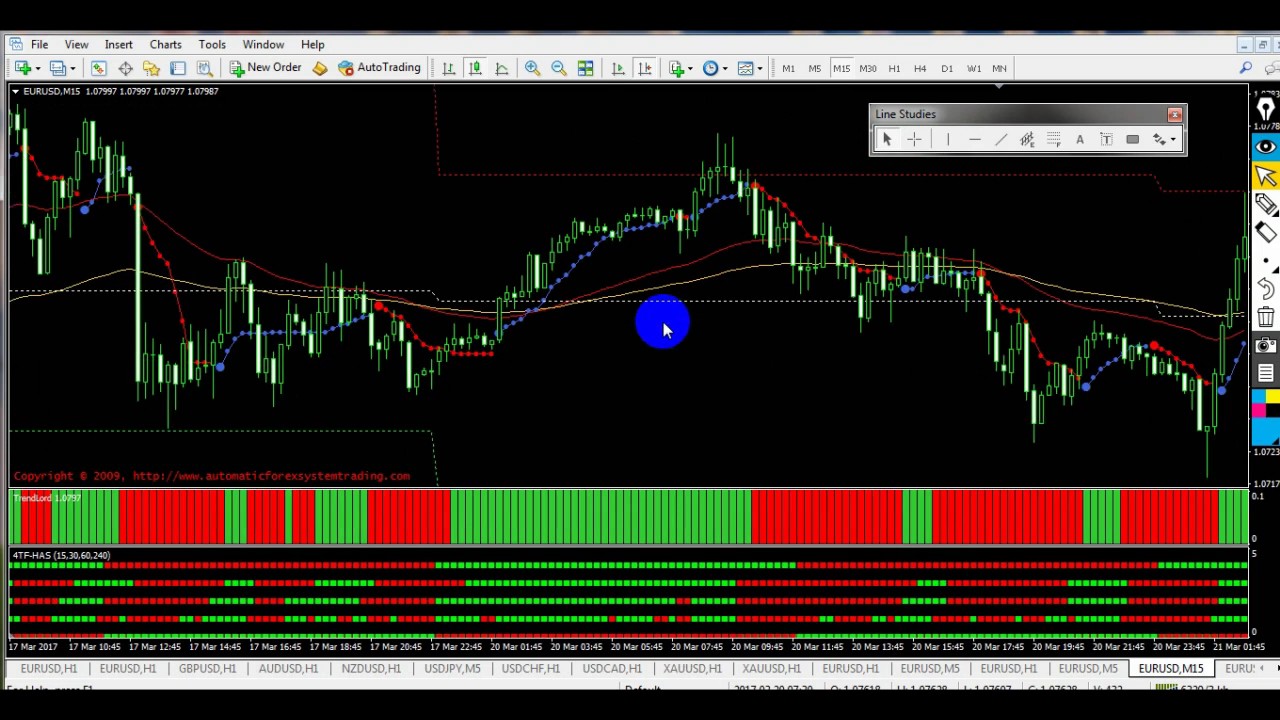
Task: Select crosshair tool in Line Studies
Action: pos(914,140)
